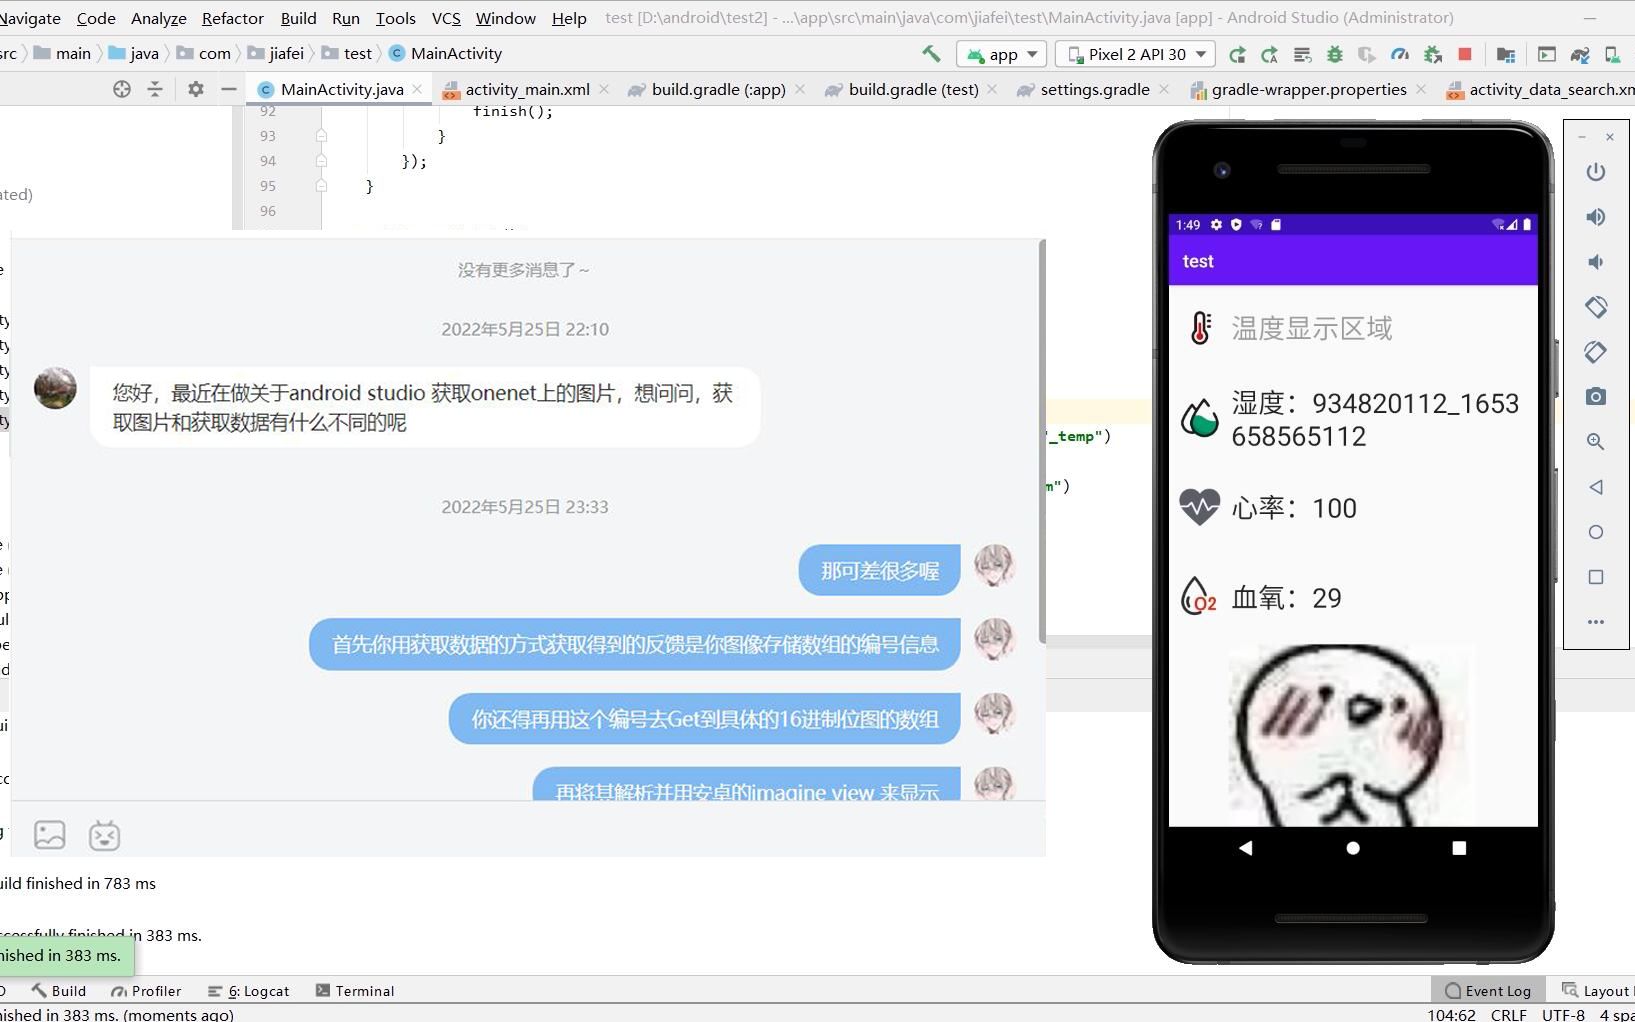Click the image attachment icon in chat window
The image size is (1635, 1022).
[50, 834]
